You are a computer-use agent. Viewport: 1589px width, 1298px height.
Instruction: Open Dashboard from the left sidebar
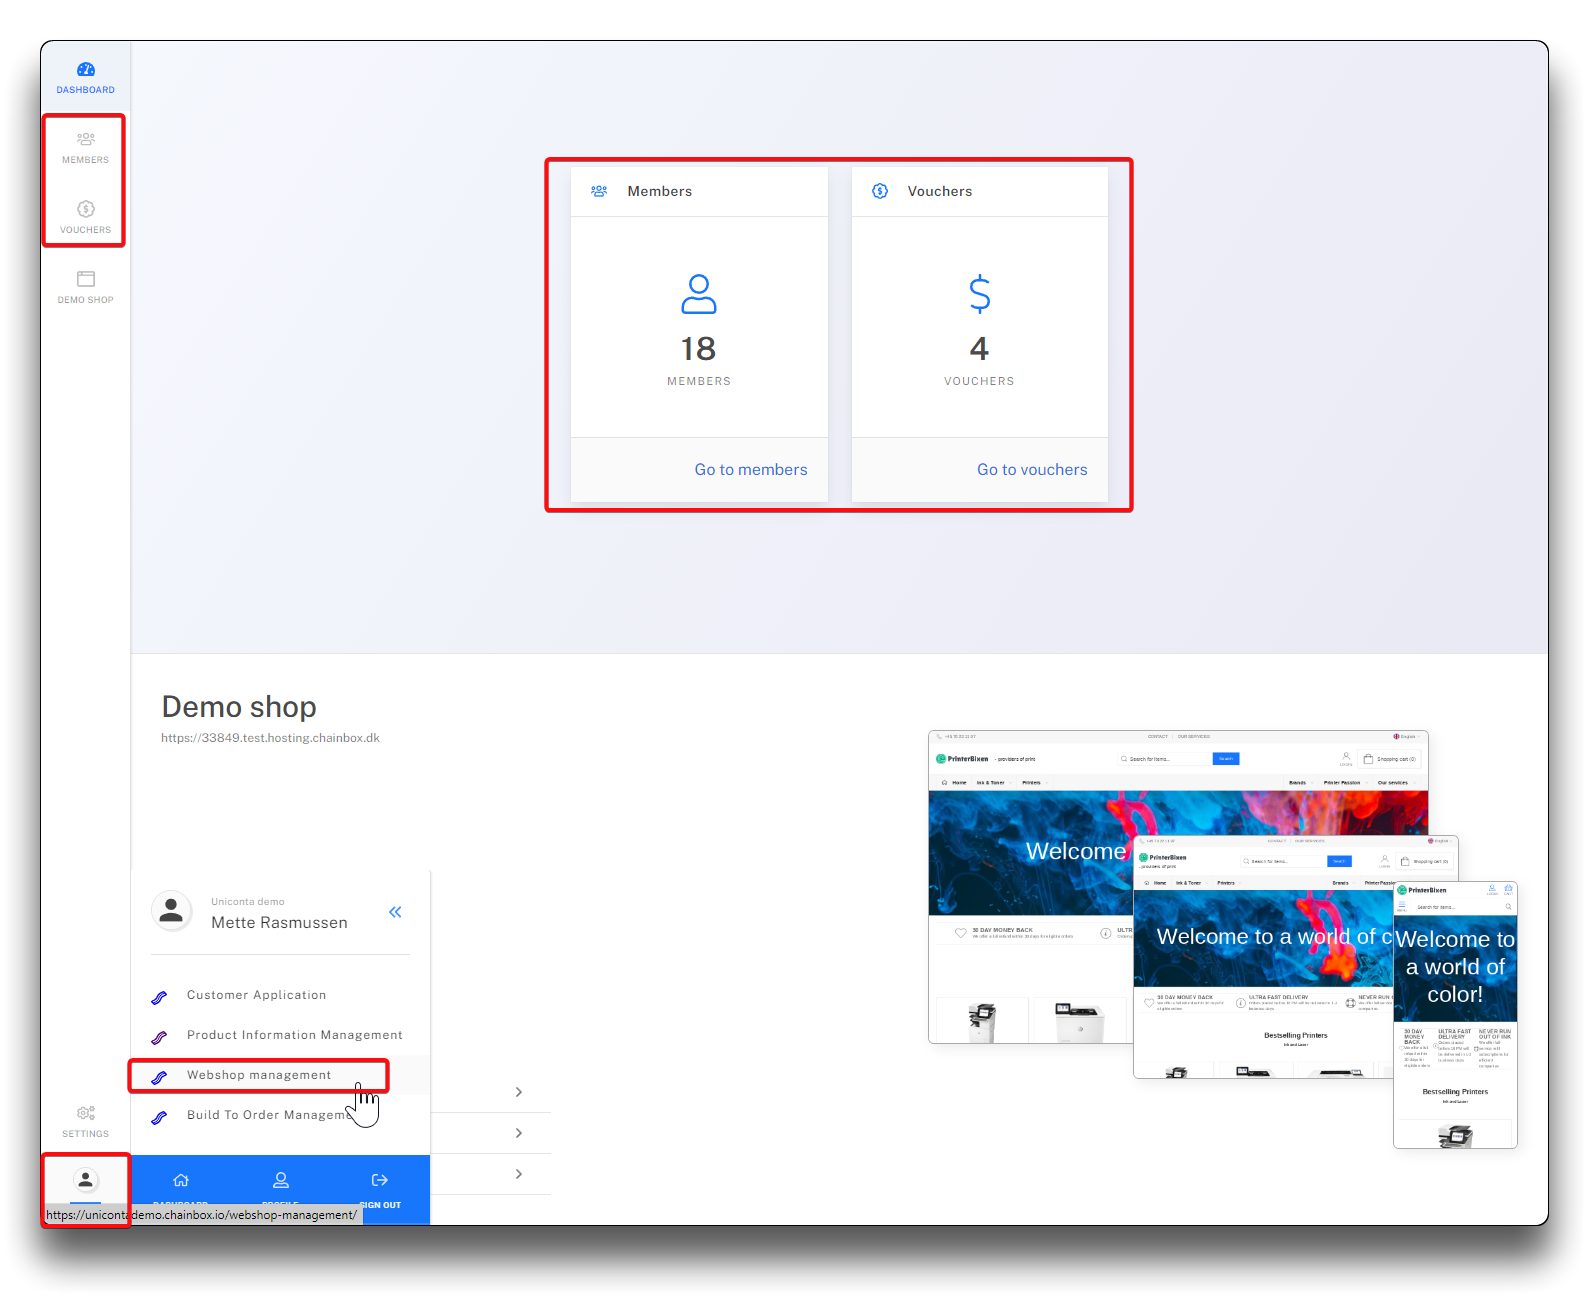pyautogui.click(x=86, y=78)
